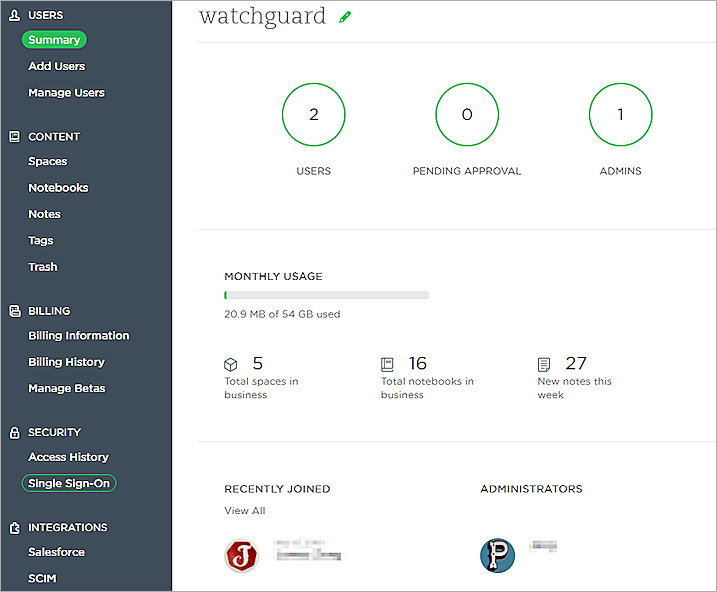
Task: Click the Pending Approval circle showing 0
Action: point(467,115)
